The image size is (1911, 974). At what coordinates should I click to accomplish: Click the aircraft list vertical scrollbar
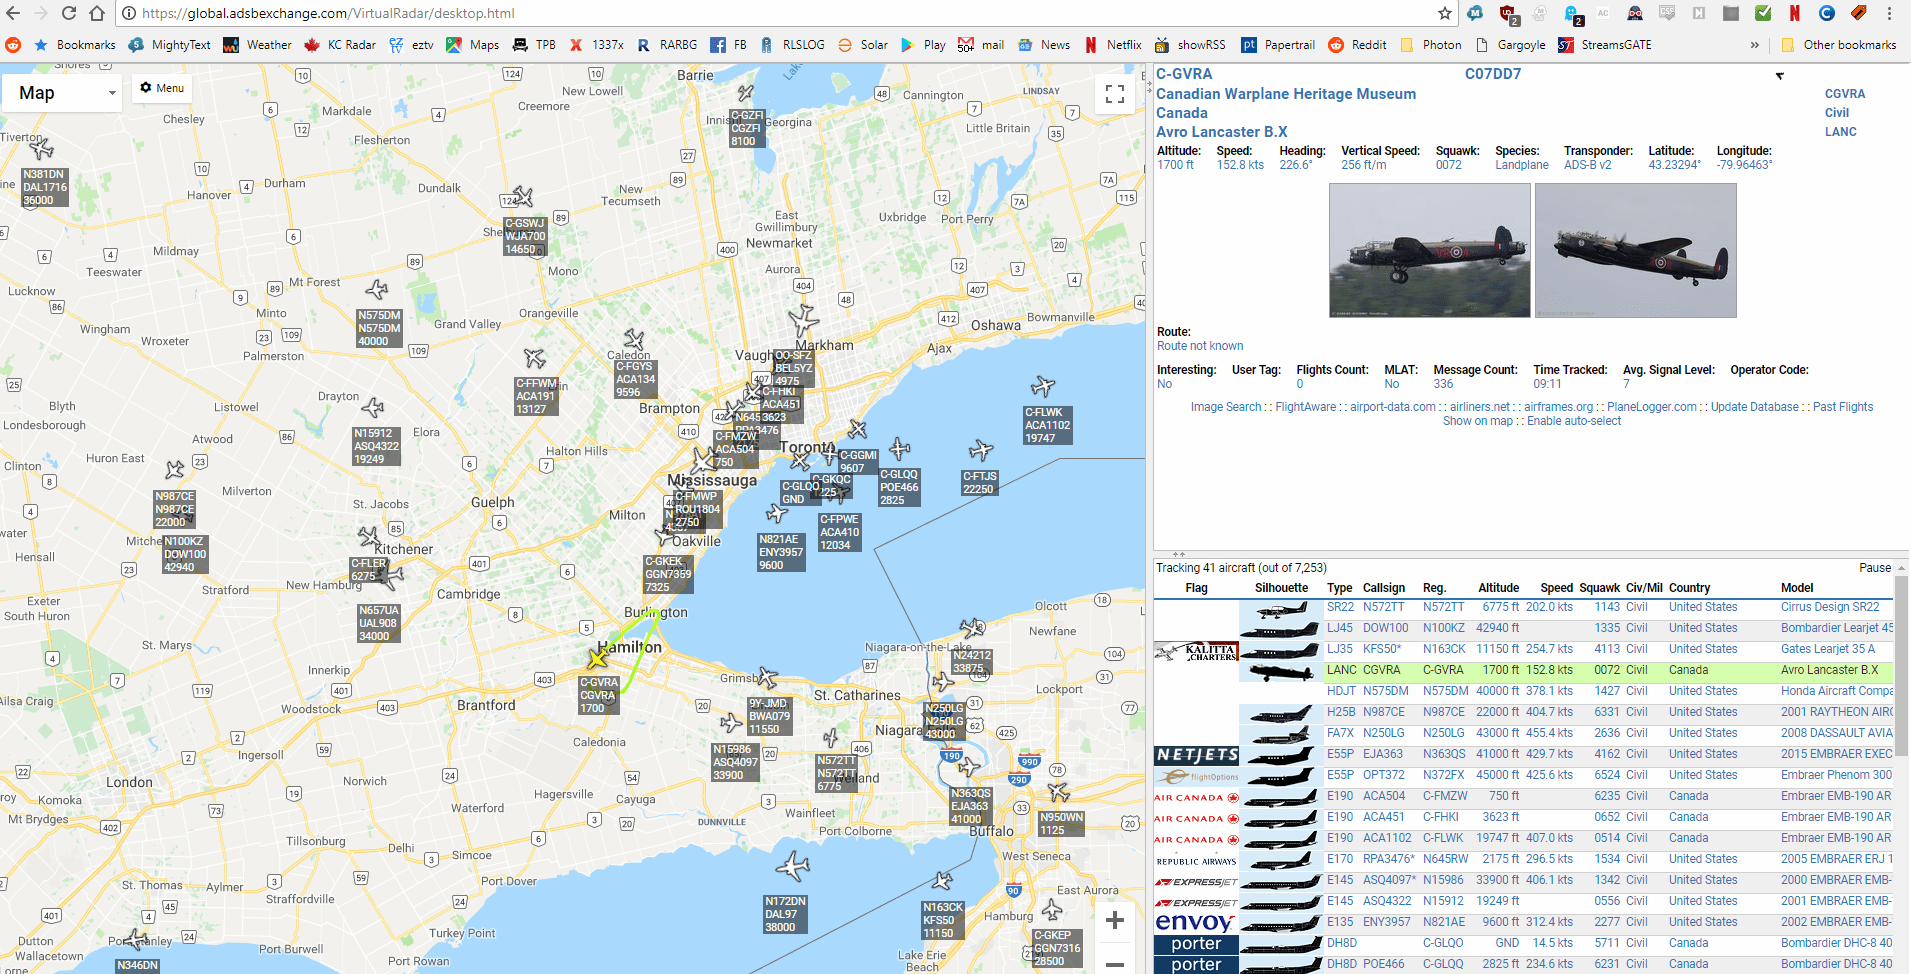[1901, 665]
